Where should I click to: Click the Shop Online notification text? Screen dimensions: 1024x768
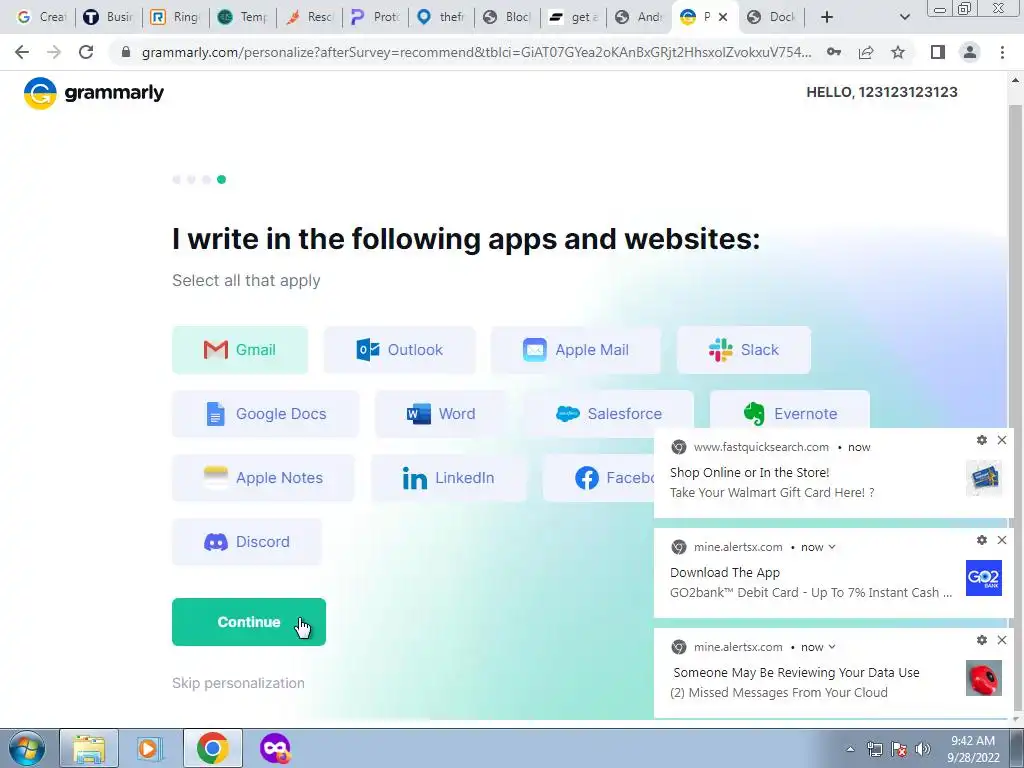coord(749,473)
